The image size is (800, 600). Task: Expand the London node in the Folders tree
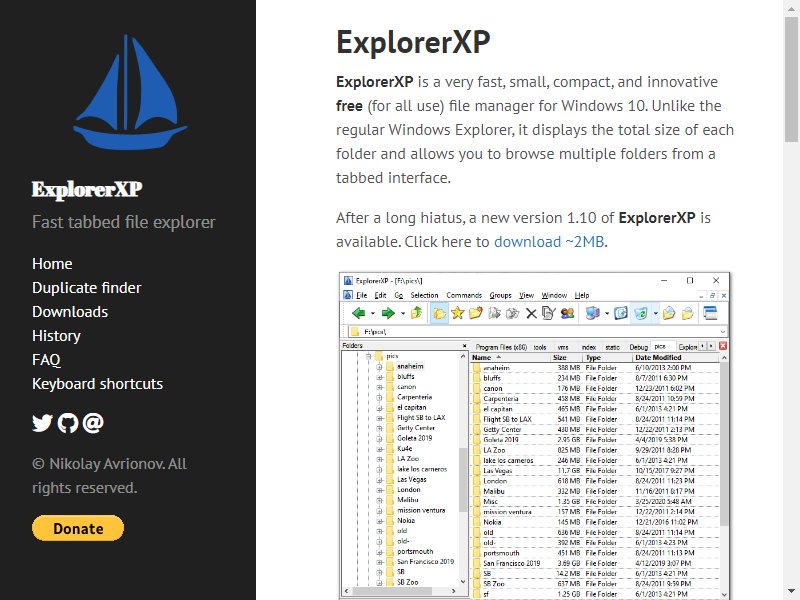(380, 490)
